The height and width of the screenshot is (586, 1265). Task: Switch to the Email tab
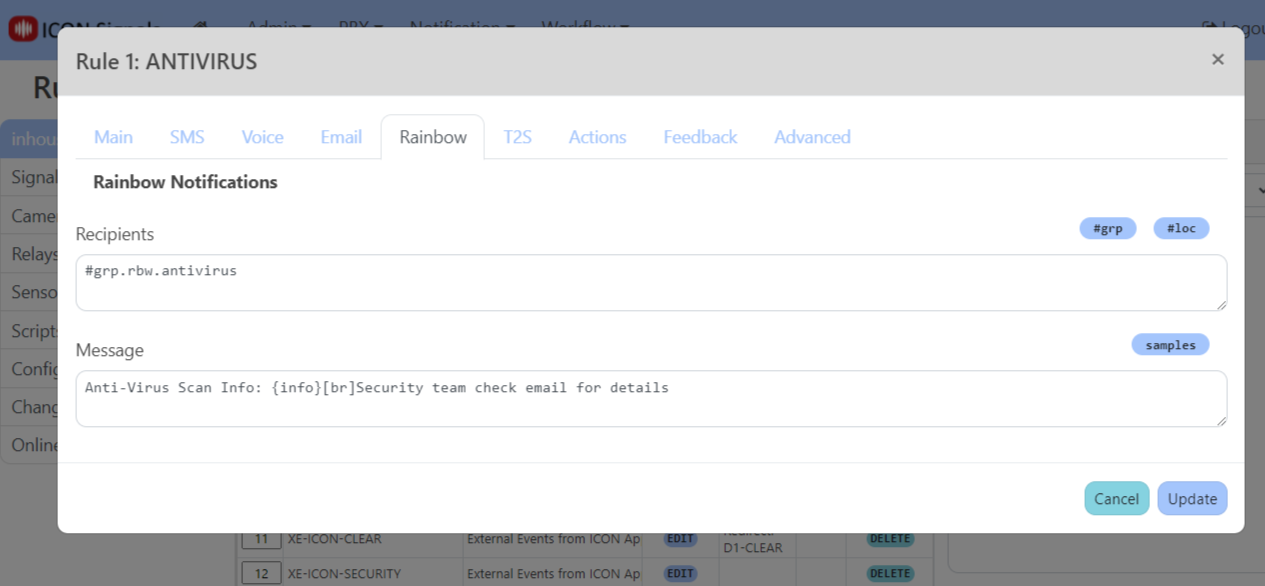click(x=341, y=137)
